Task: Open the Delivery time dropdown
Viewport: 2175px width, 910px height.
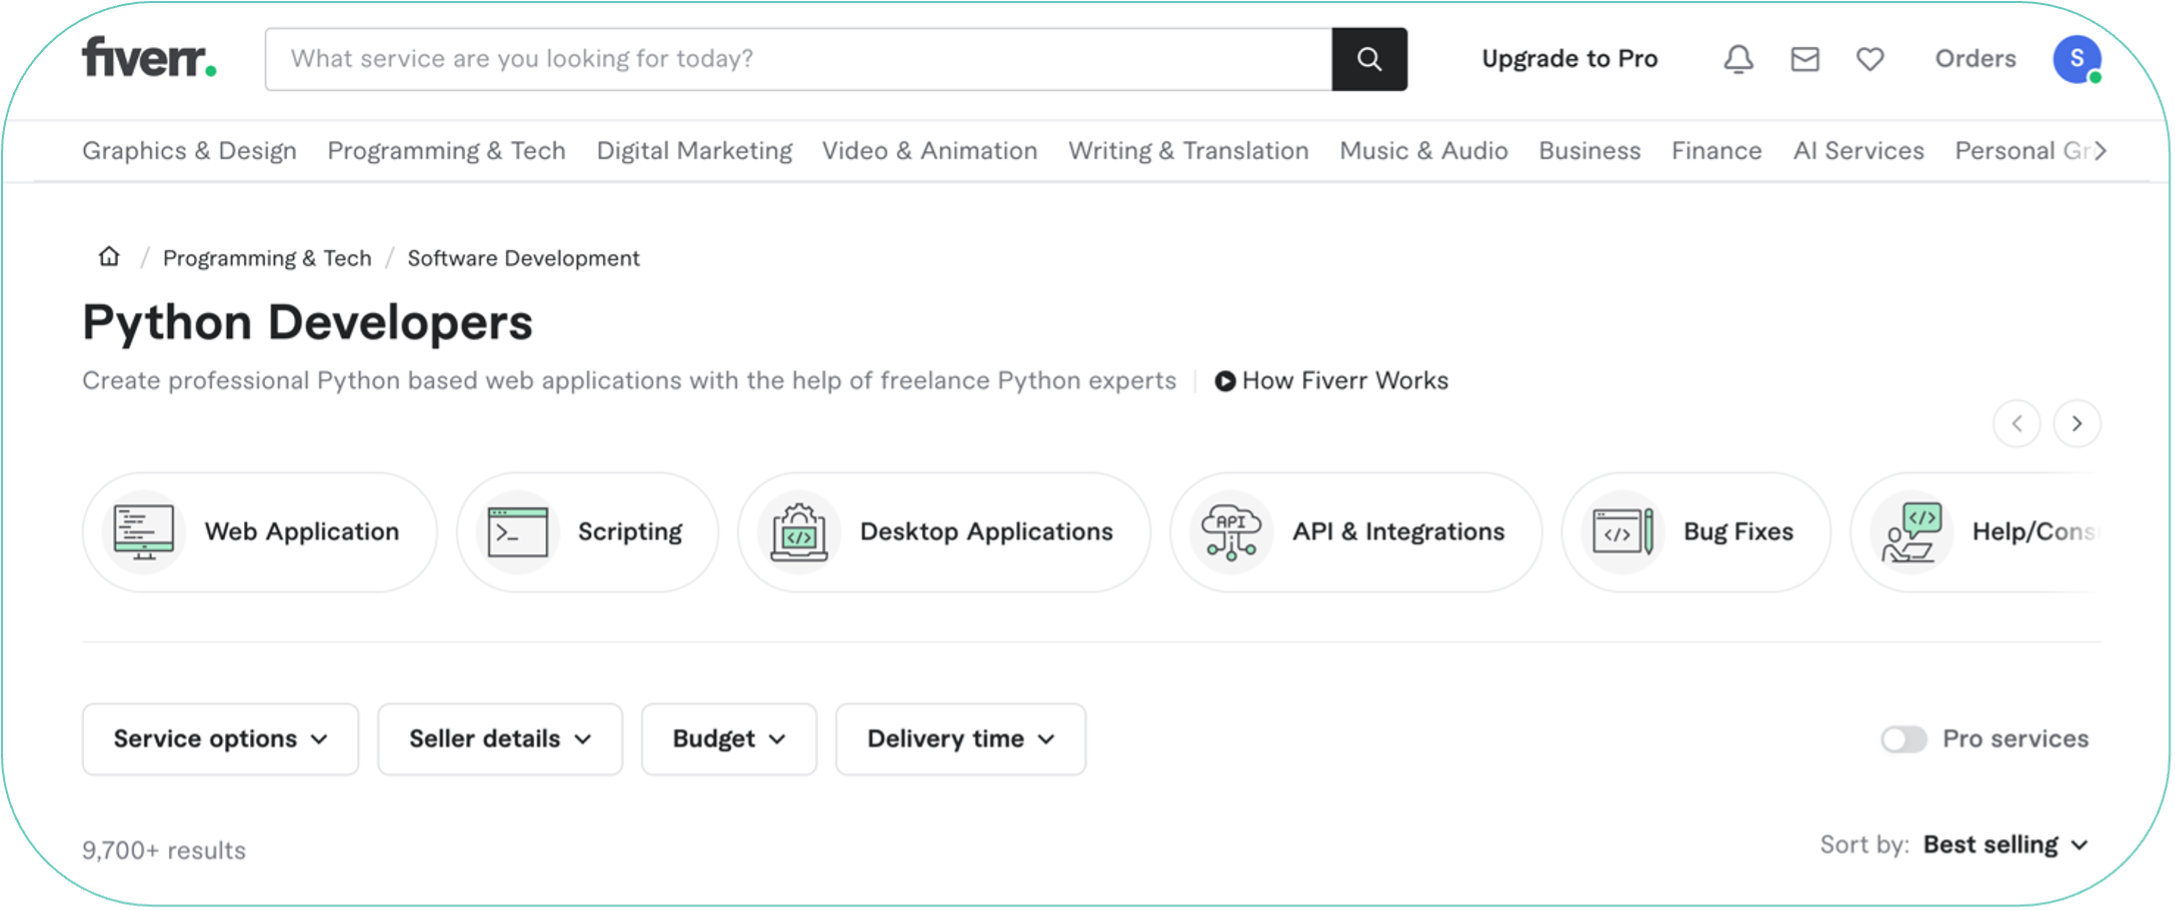Action: coord(960,739)
